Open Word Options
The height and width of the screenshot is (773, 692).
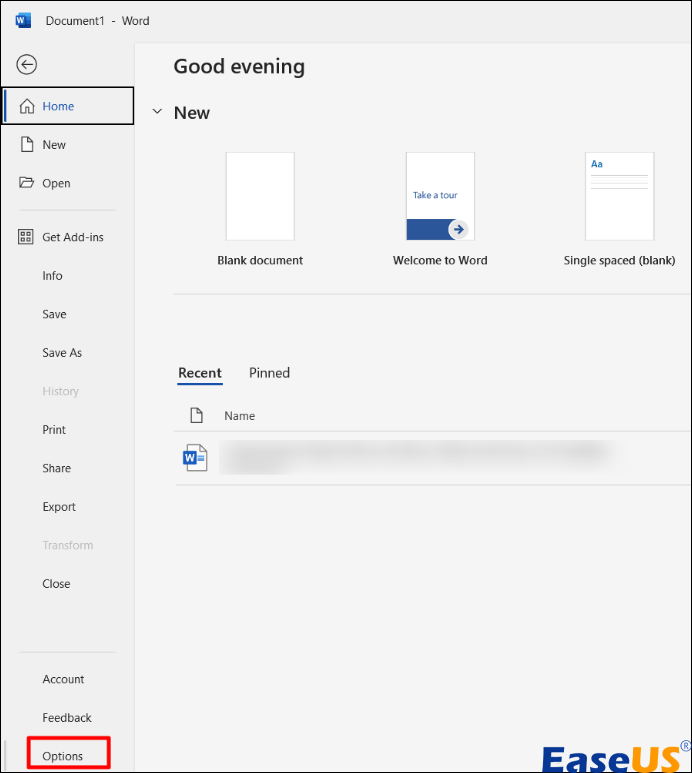68,756
